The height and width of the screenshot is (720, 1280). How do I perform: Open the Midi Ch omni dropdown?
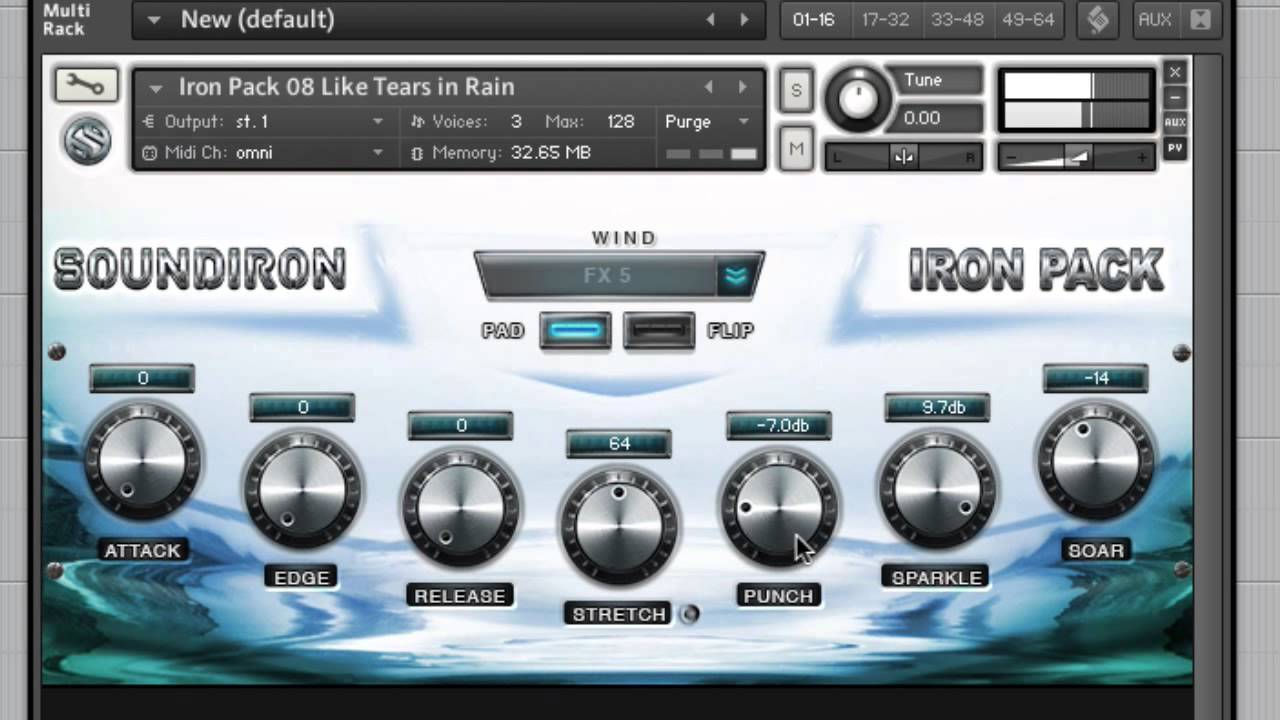pos(264,153)
